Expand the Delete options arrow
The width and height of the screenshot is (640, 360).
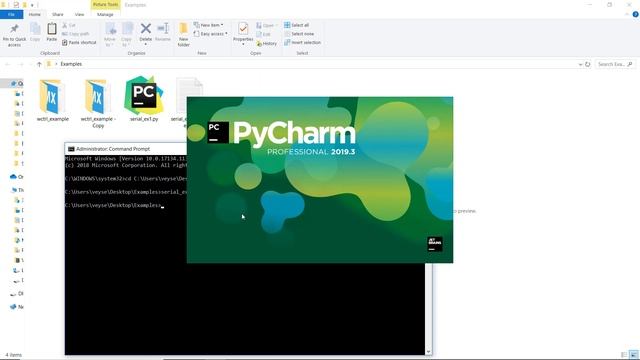pos(146,44)
